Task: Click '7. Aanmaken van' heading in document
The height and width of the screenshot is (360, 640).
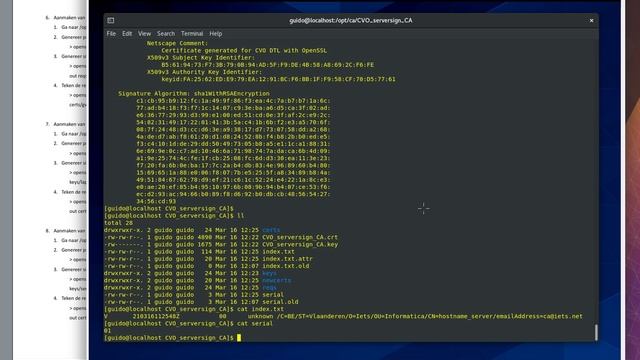Action: (x=65, y=124)
